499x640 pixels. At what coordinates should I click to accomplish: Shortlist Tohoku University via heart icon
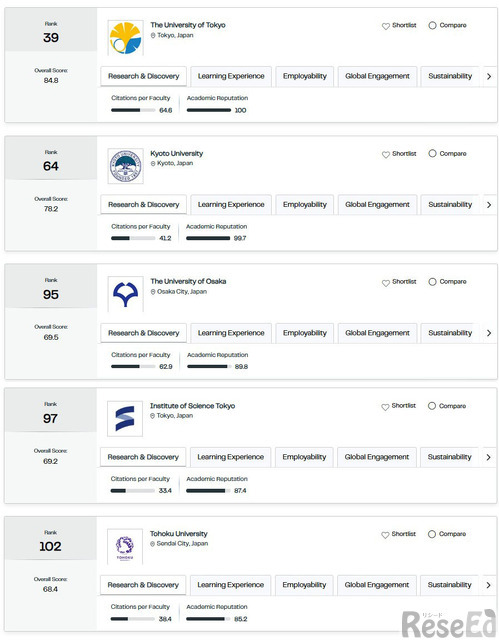coord(385,535)
